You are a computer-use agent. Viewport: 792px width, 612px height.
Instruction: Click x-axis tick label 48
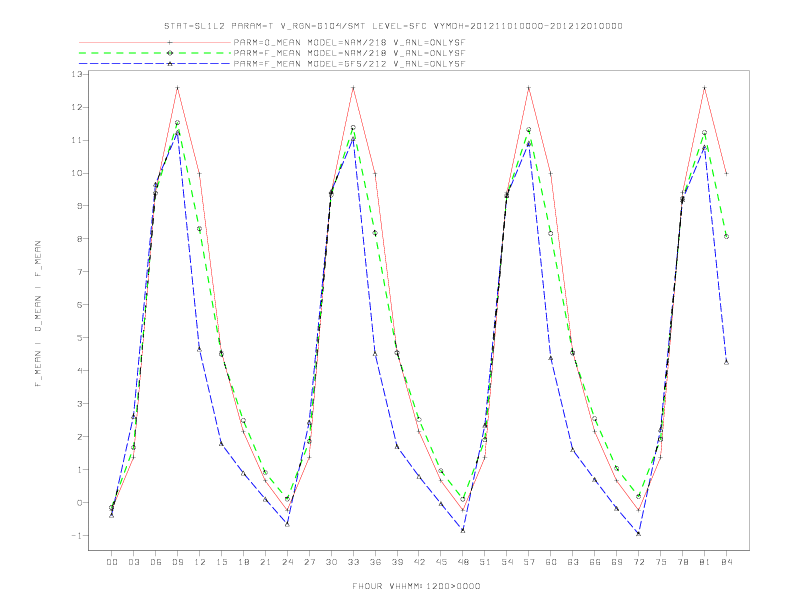tap(463, 562)
